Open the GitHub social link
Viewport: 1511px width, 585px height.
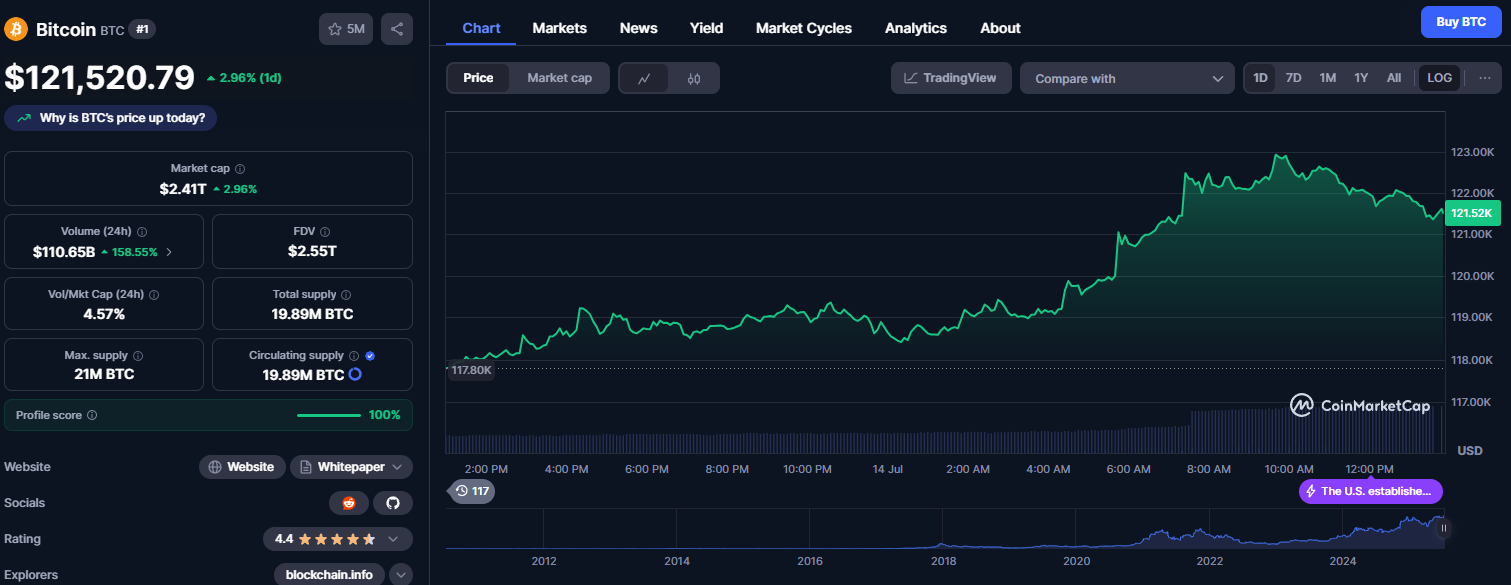(393, 503)
